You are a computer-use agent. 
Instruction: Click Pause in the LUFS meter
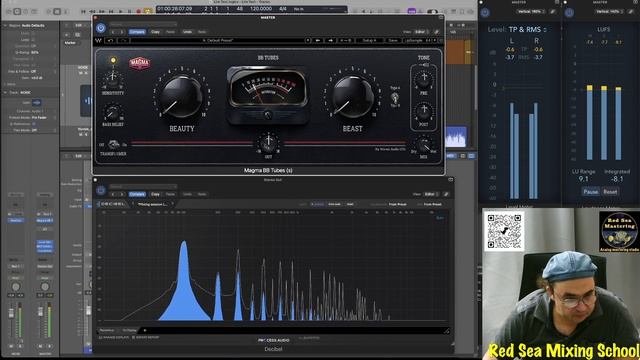click(591, 191)
